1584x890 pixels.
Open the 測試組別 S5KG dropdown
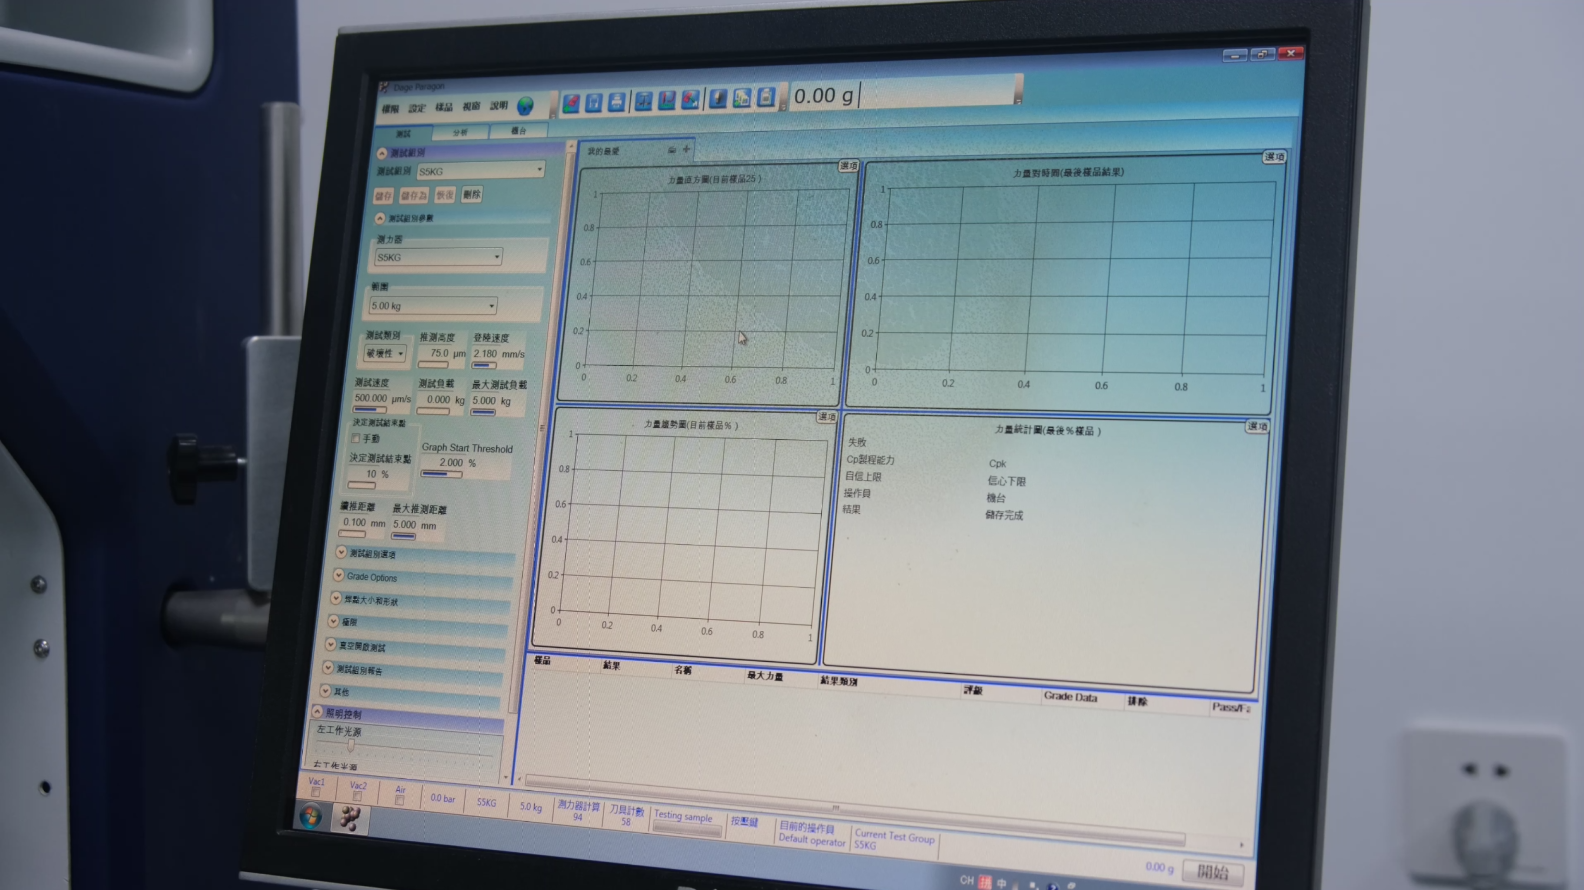pyautogui.click(x=480, y=171)
